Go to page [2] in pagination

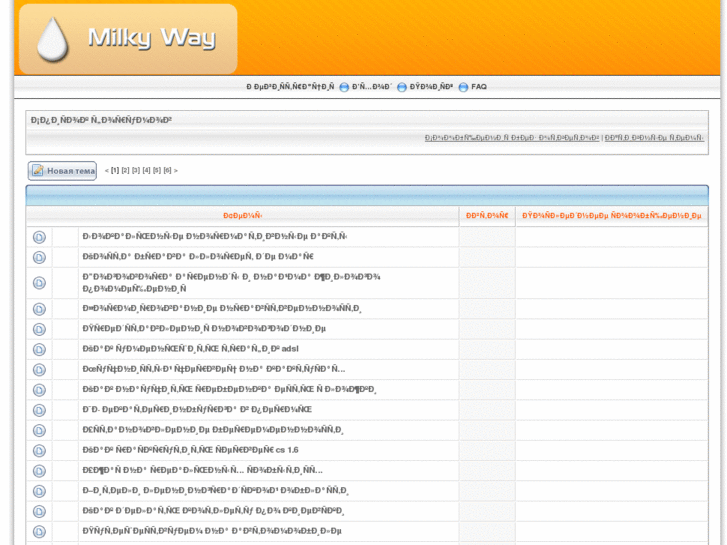coord(125,171)
